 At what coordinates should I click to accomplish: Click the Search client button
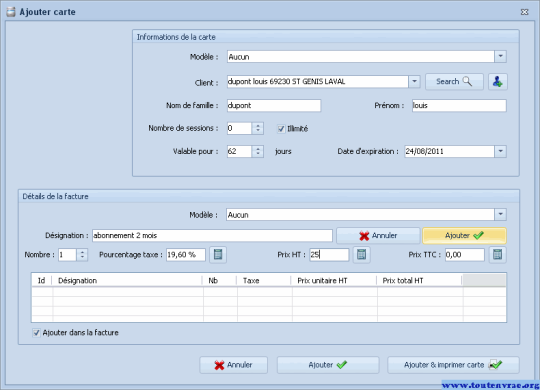tap(454, 82)
